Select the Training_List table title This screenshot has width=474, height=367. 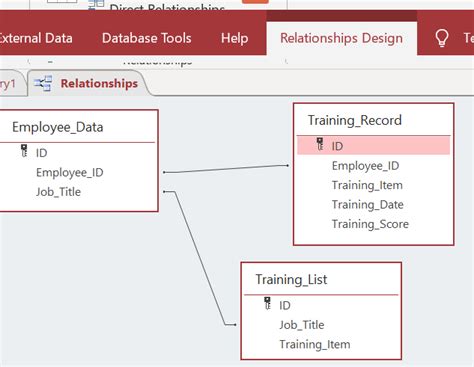(x=291, y=280)
